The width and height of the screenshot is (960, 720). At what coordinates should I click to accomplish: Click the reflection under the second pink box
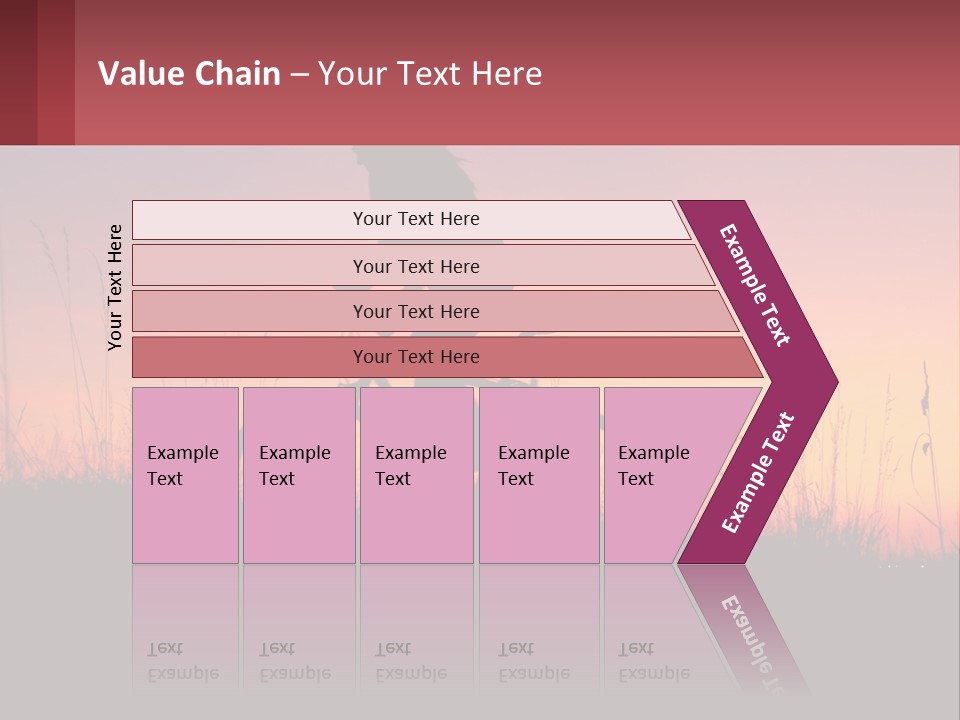298,630
